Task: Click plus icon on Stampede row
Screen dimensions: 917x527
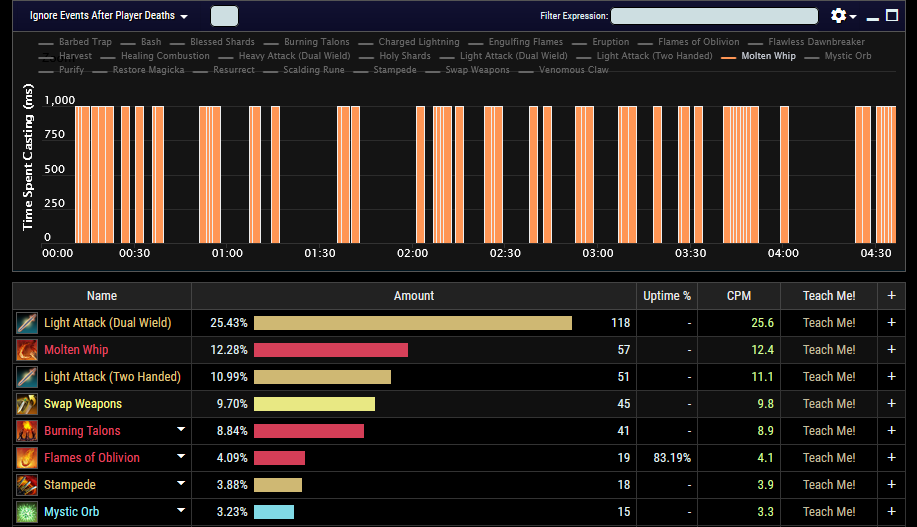Action: [x=891, y=484]
